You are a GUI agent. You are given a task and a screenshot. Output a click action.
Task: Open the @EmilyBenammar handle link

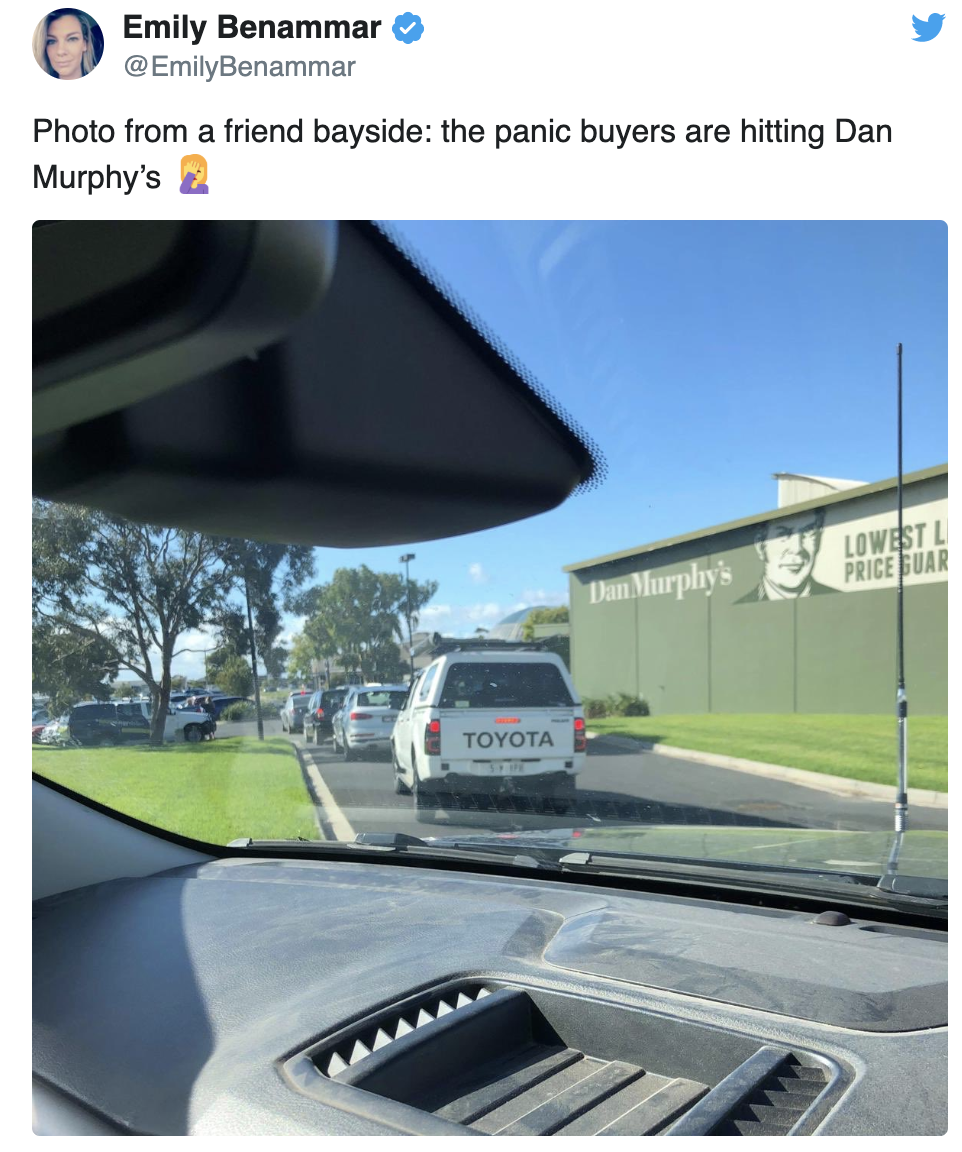tap(240, 67)
